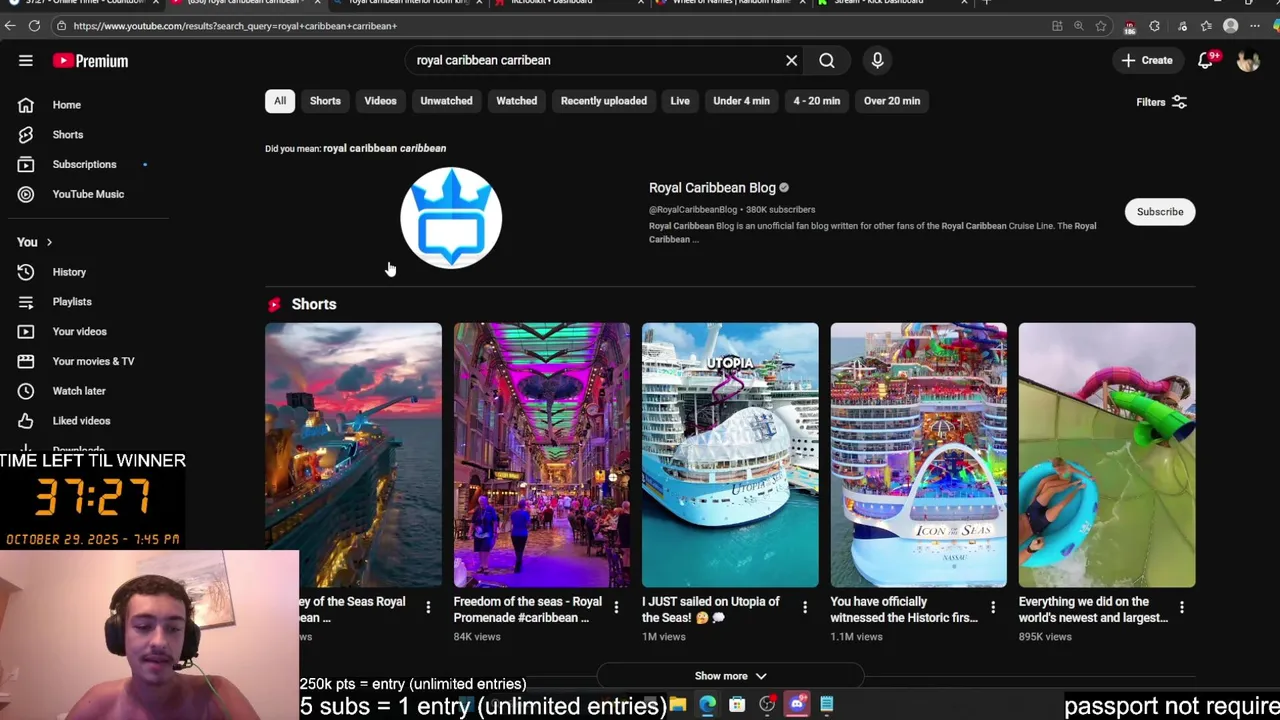Subscribe to Royal Caribbean Blog
The width and height of the screenshot is (1280, 720).
pyautogui.click(x=1160, y=212)
